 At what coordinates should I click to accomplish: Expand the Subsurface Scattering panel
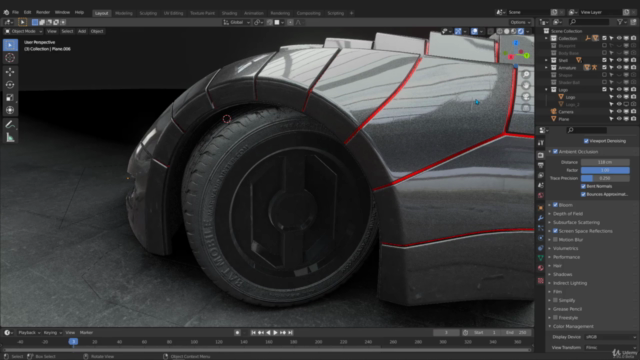(576, 222)
